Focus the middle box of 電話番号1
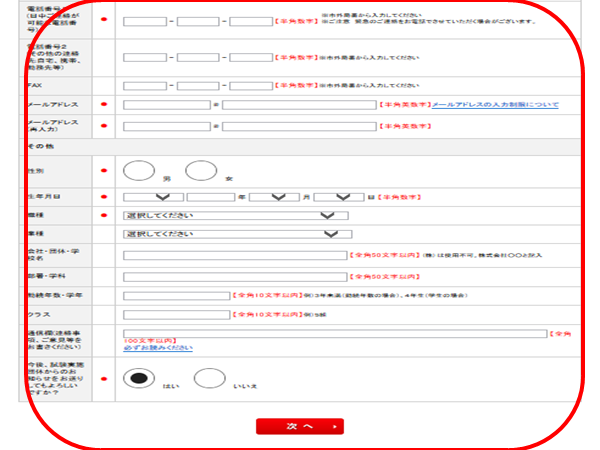 [x=198, y=21]
